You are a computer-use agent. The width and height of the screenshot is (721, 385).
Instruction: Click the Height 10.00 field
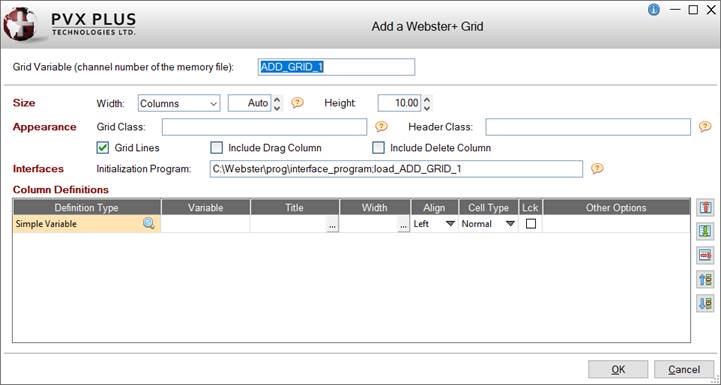click(x=399, y=103)
